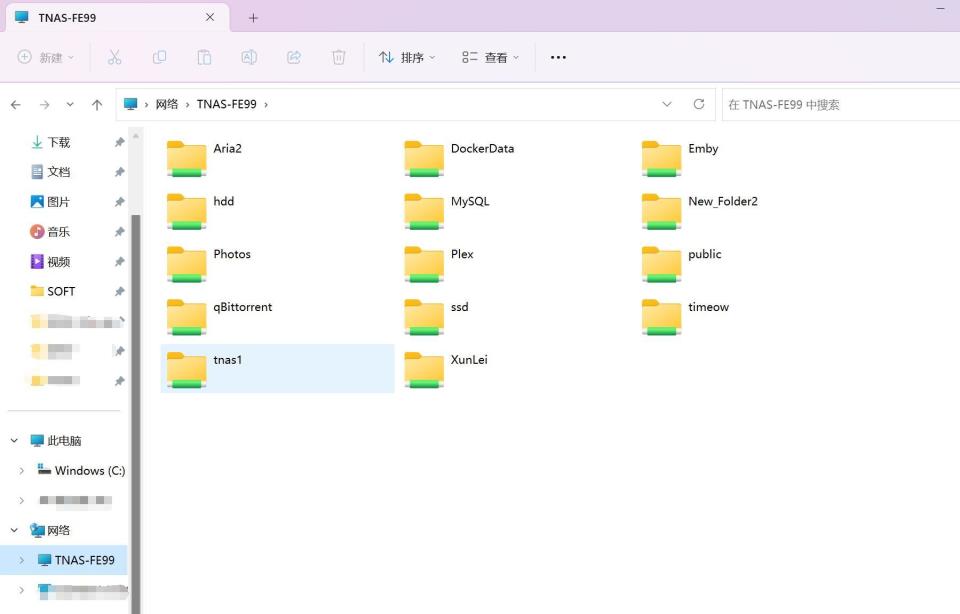The width and height of the screenshot is (960, 614).
Task: Go up one level with up arrow
Action: coord(97,105)
